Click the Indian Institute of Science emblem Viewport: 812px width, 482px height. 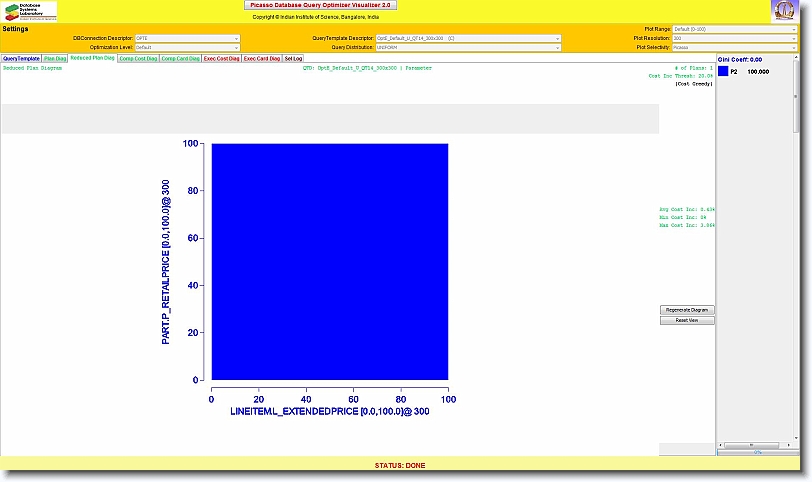coord(784,11)
